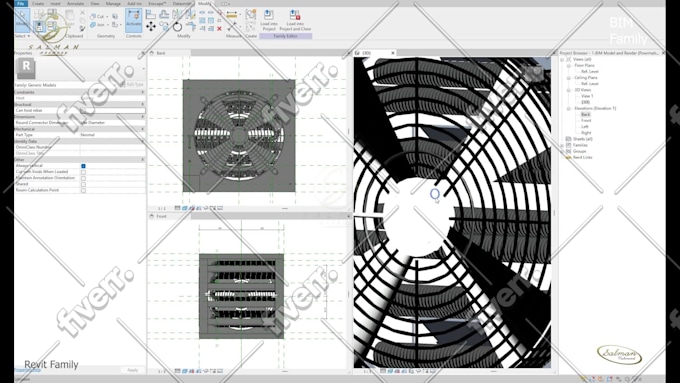
Task: Select Right elevation in Project Browser
Action: [x=586, y=133]
